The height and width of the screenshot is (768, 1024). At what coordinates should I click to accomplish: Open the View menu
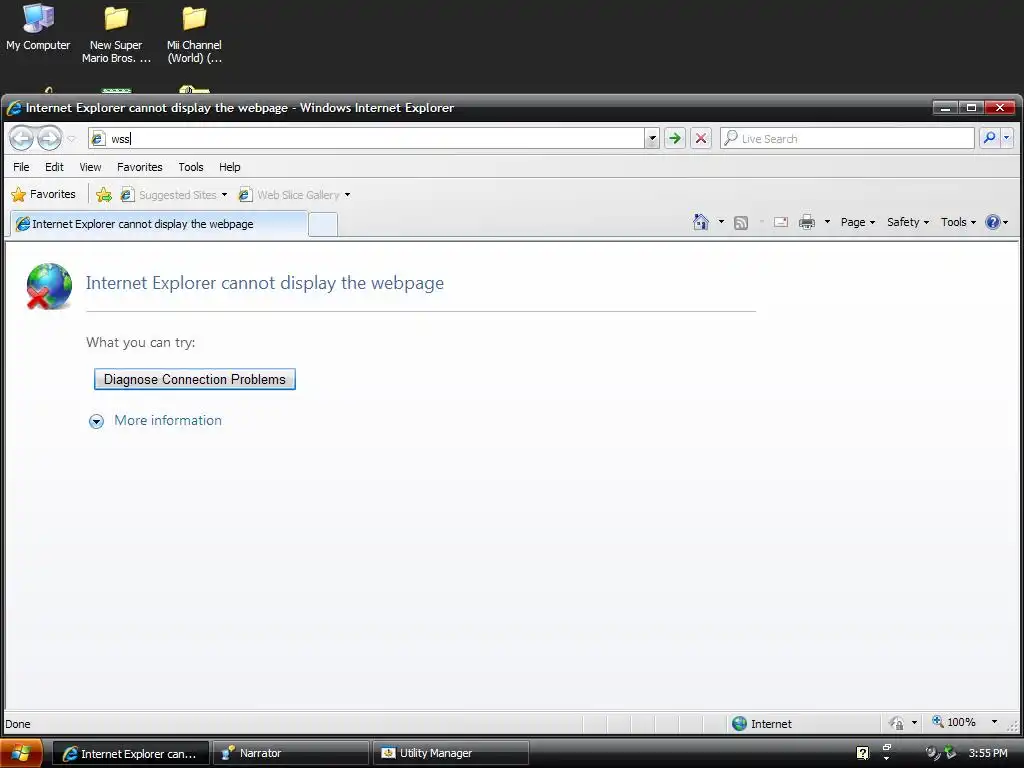[90, 167]
